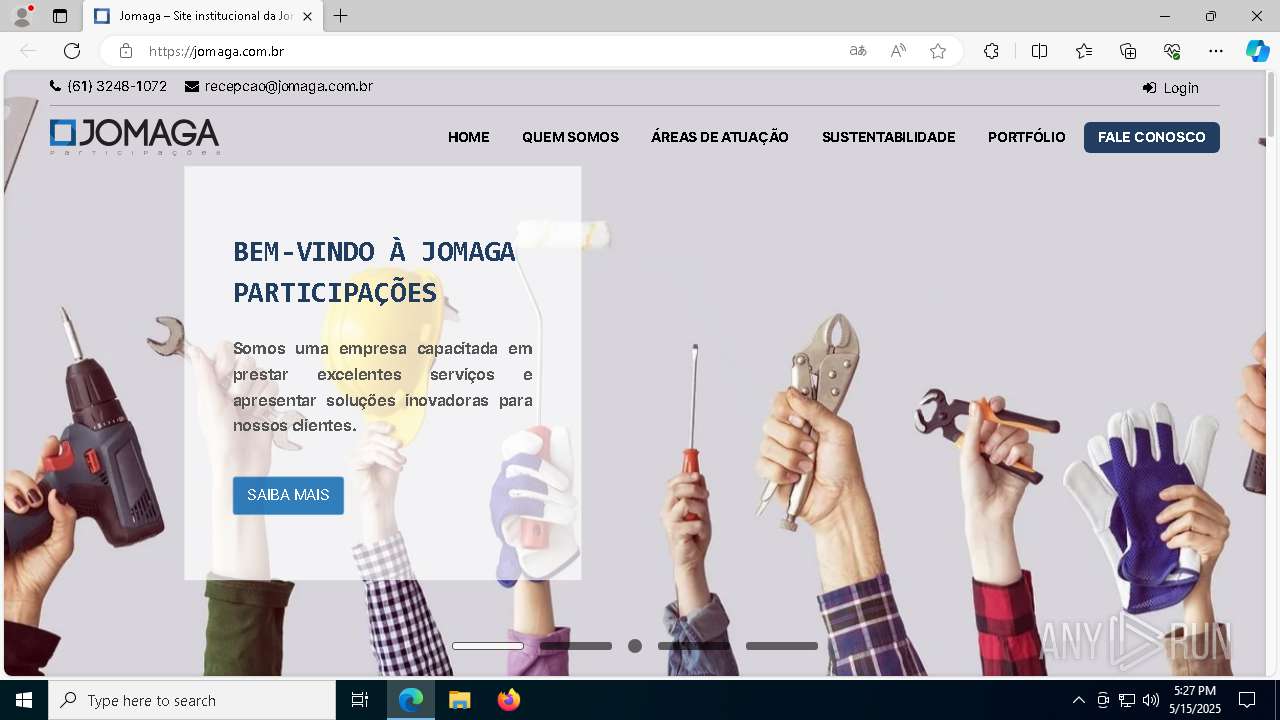Screen dimensions: 1280x720
Task: Click the BEM-VINDO À JOMAGA PARTICIPAÇÕES heading
Action: 374,271
